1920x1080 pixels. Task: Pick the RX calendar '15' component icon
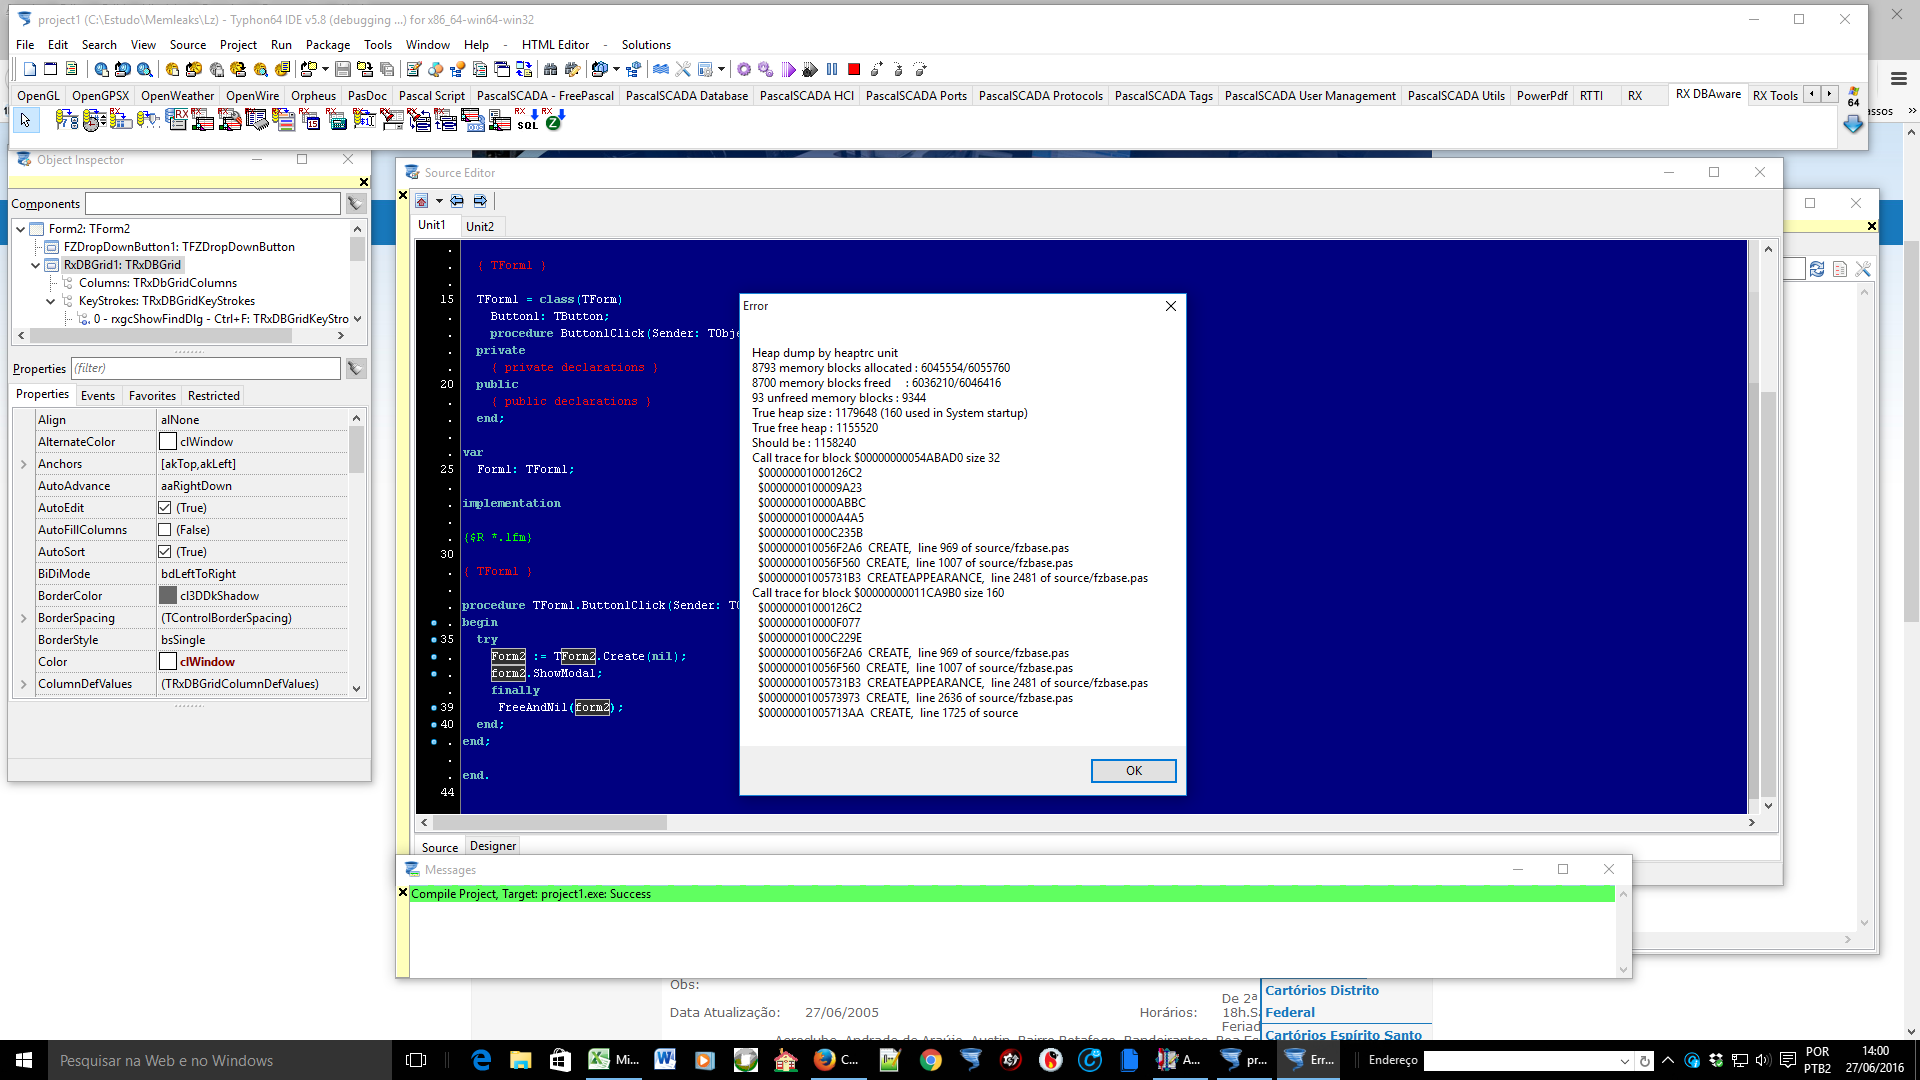[x=311, y=120]
